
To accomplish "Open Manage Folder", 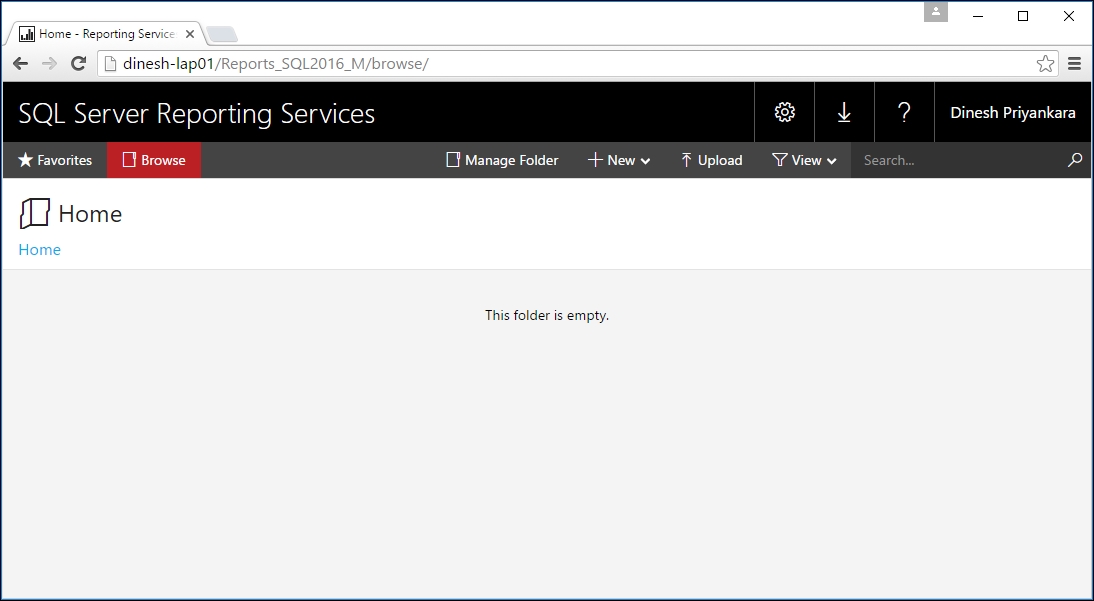I will pos(502,160).
